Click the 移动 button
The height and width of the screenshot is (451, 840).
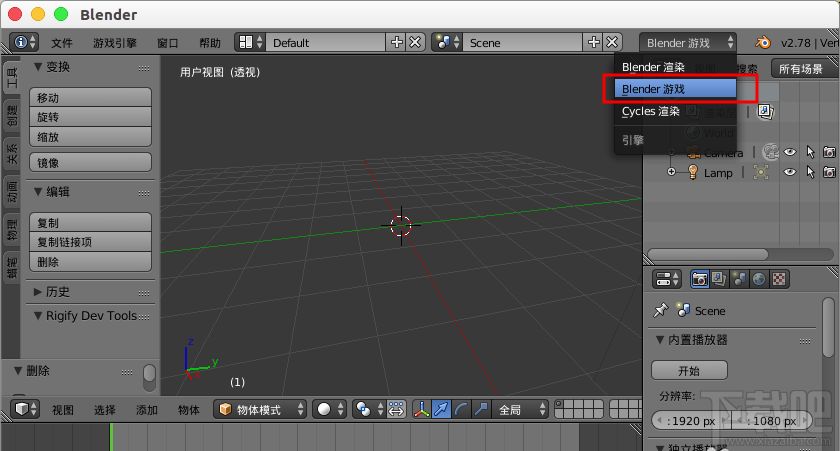[x=91, y=97]
